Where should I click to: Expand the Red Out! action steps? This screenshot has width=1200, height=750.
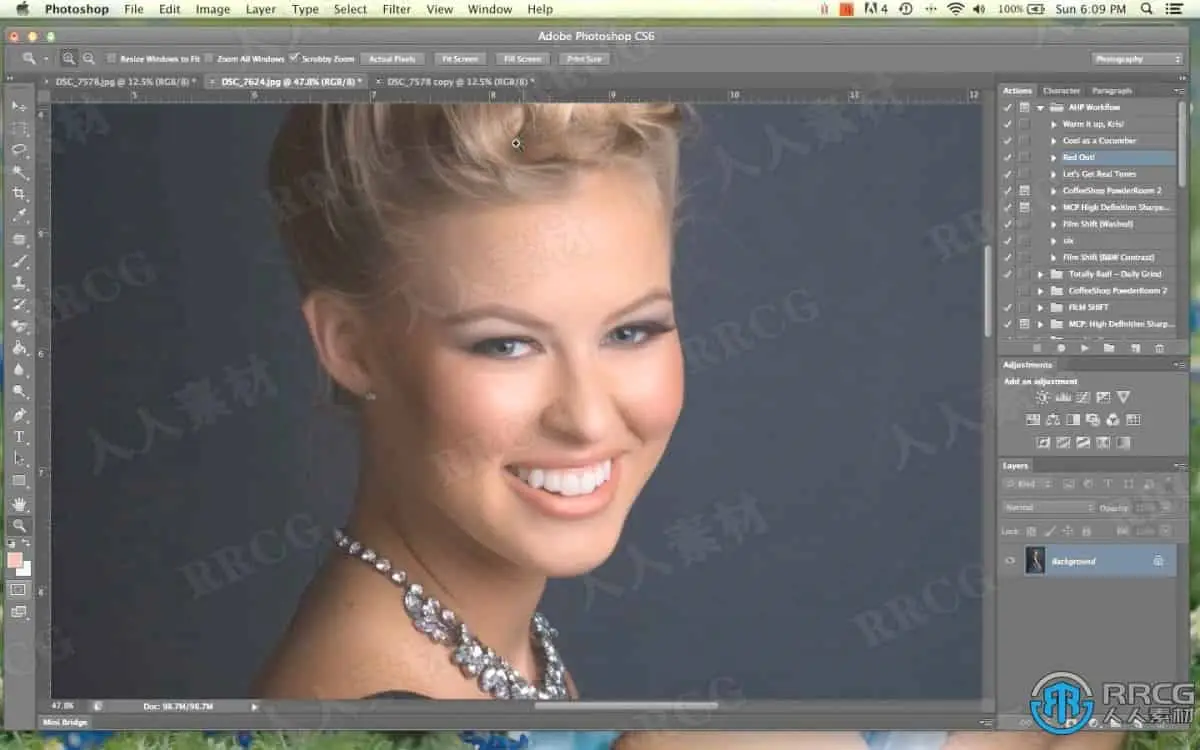(x=1054, y=157)
